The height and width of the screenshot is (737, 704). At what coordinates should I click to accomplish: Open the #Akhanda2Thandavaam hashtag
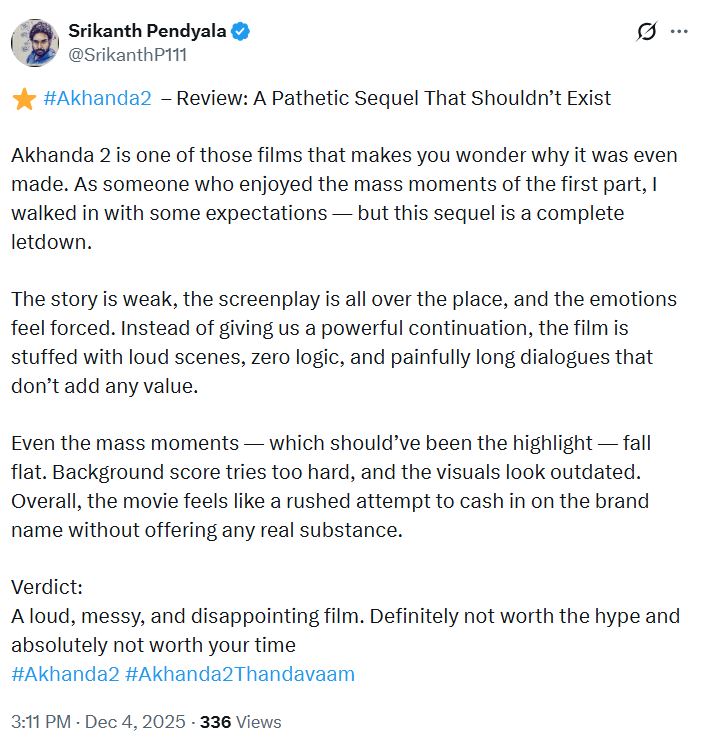pos(240,673)
